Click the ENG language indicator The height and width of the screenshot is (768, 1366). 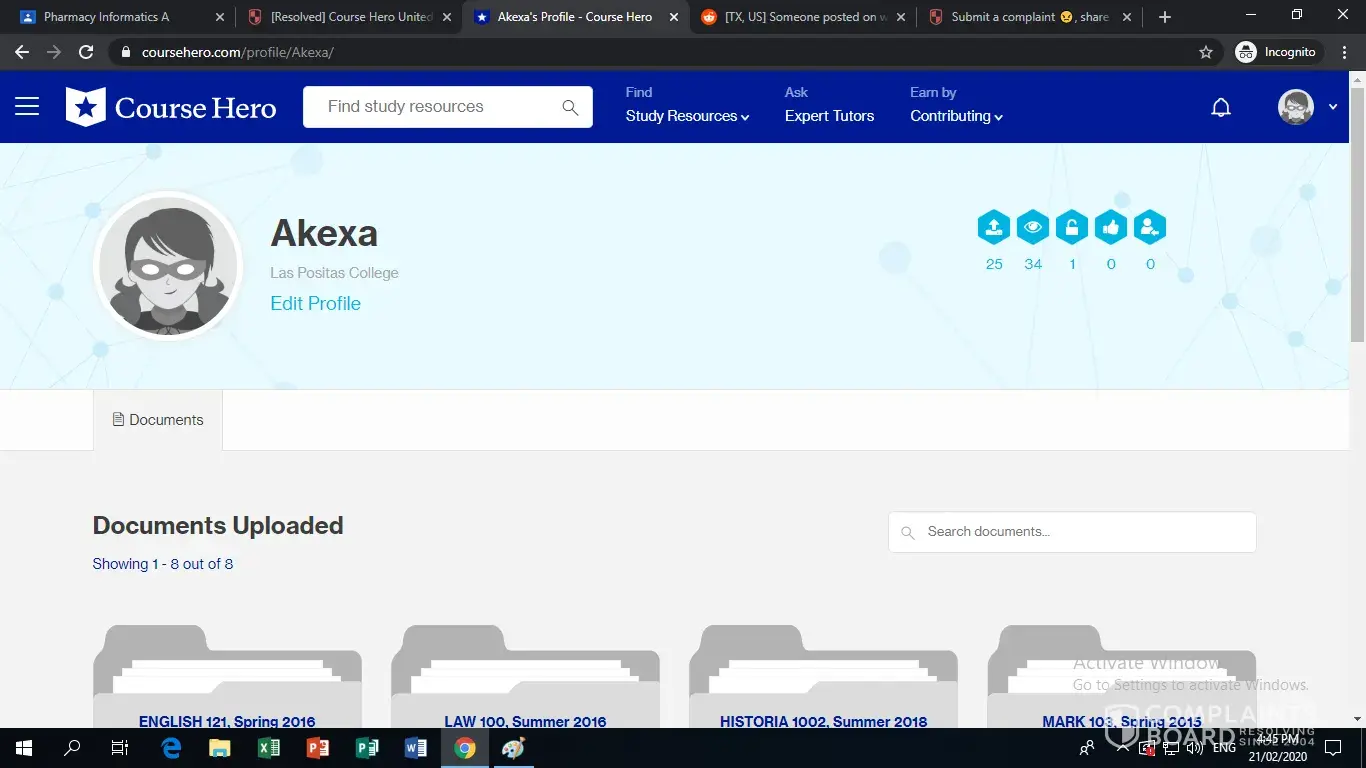[x=1224, y=748]
